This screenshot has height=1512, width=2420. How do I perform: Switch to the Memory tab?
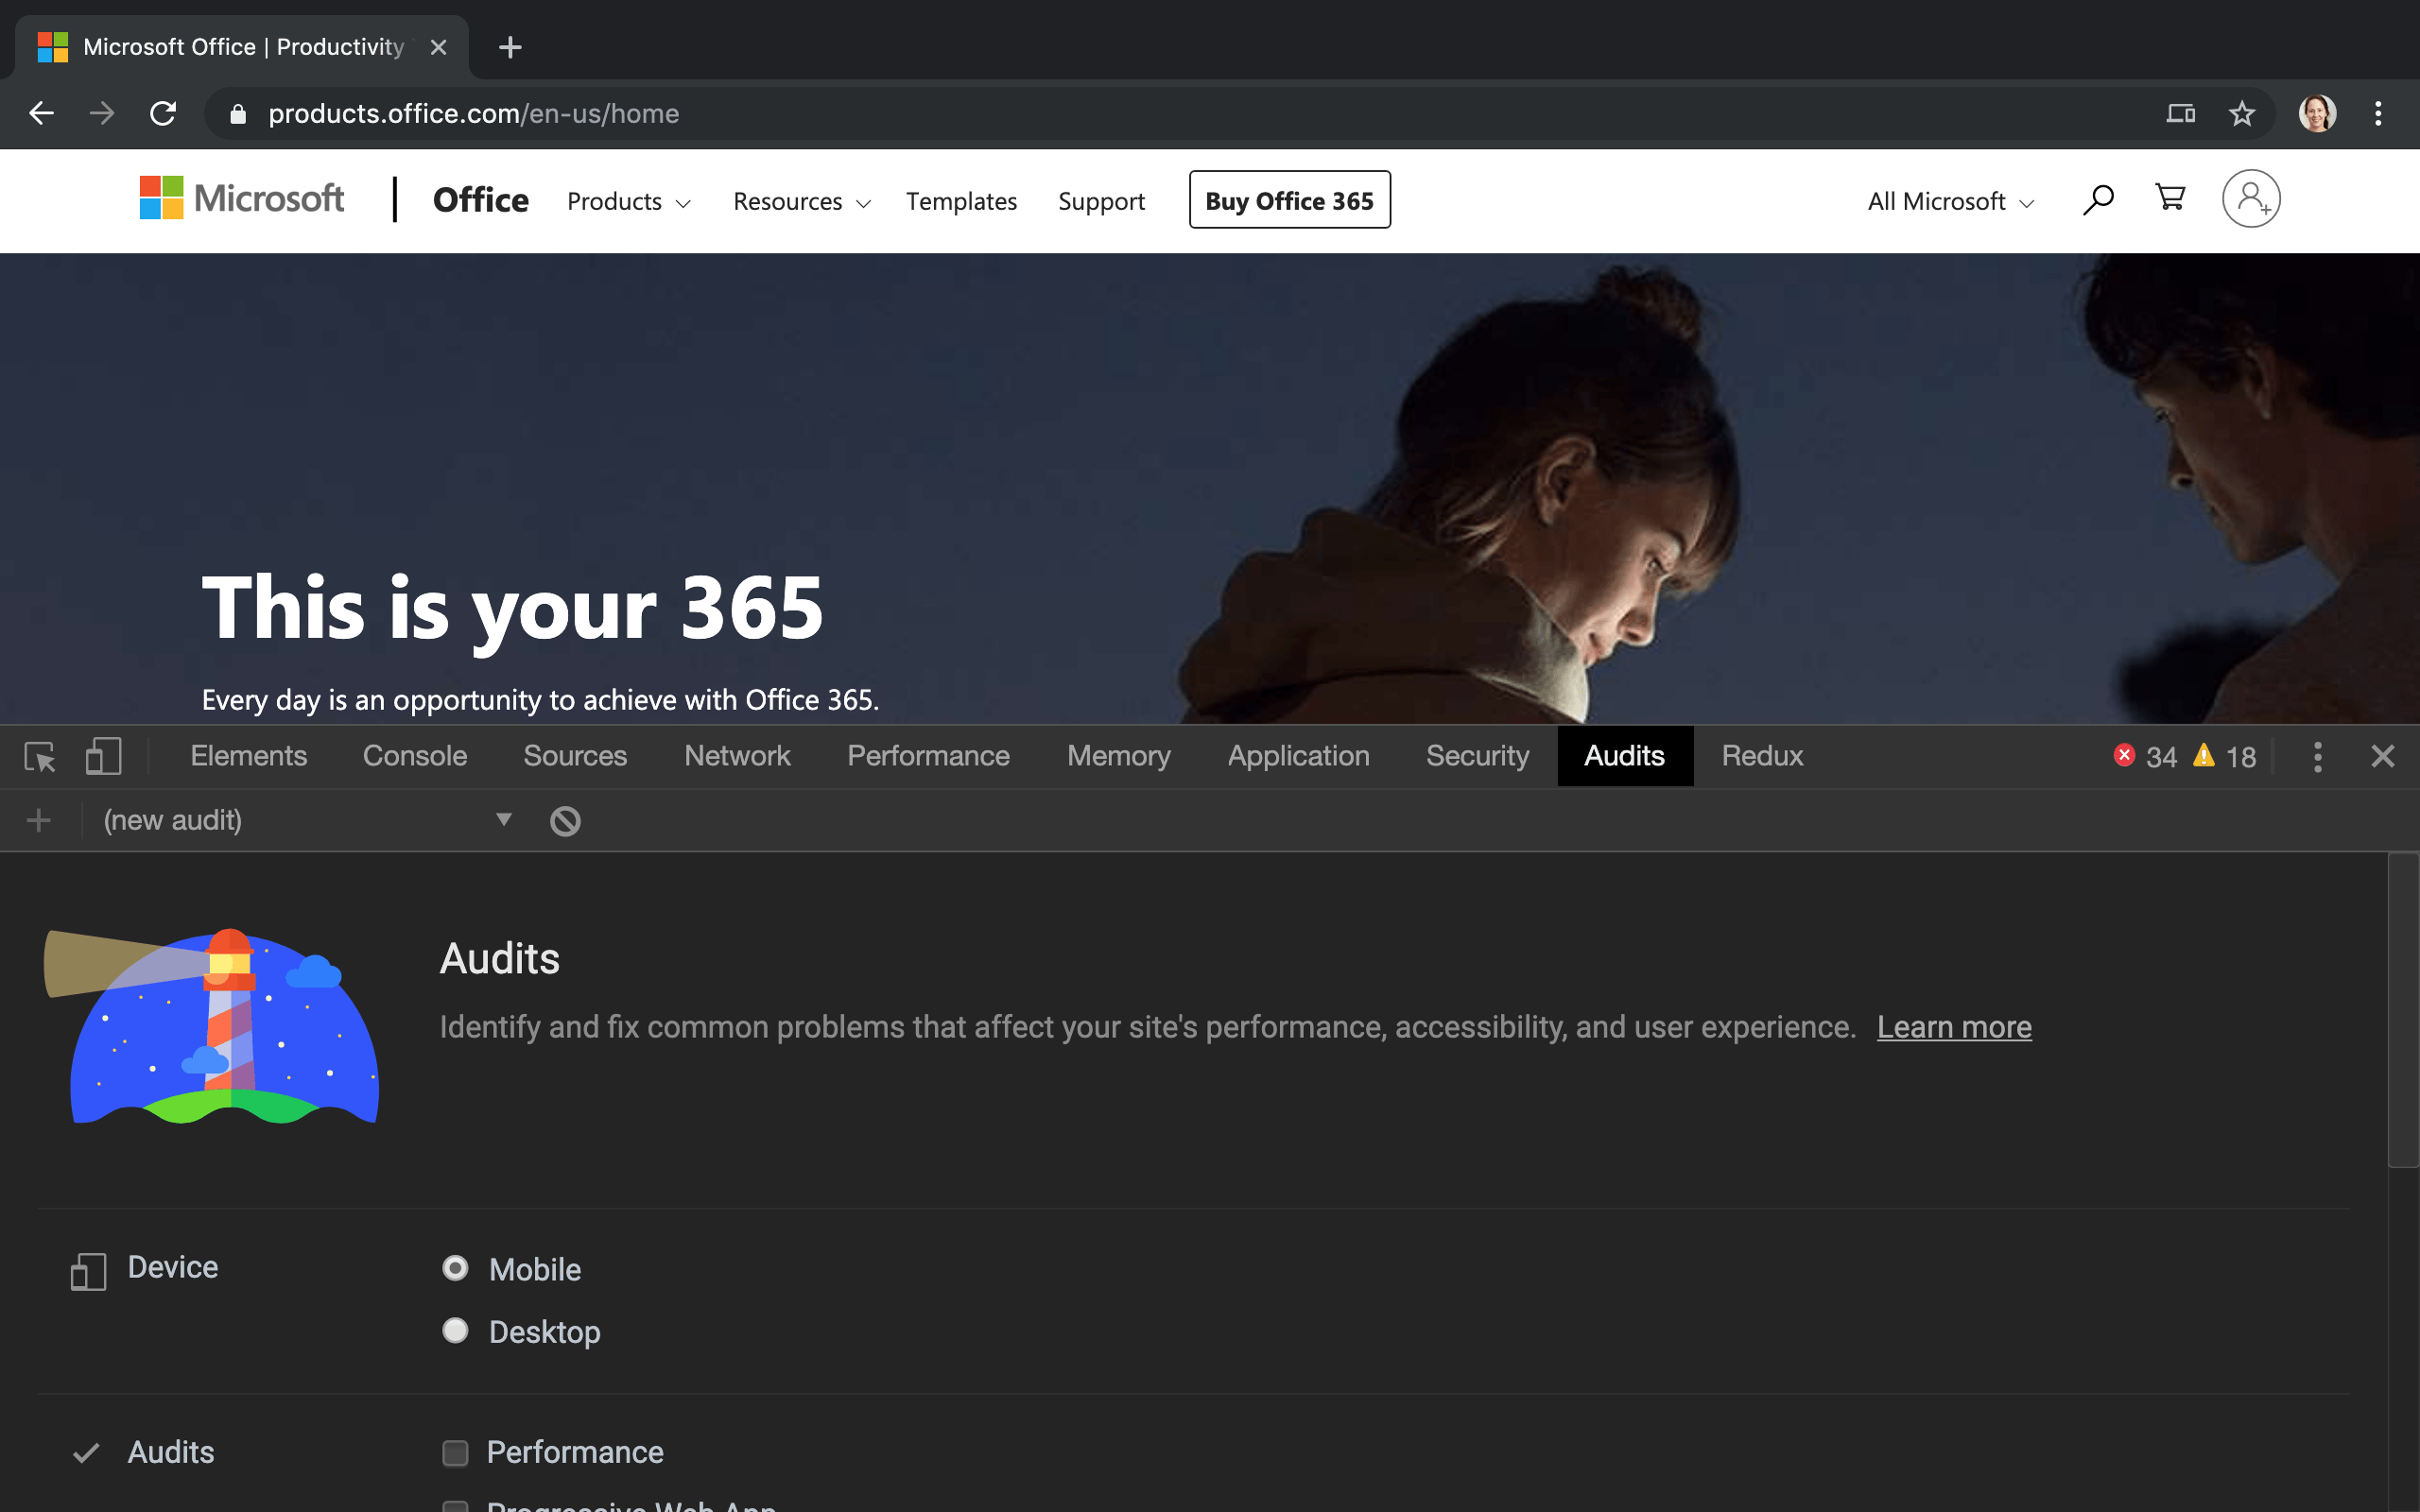[x=1118, y=756]
